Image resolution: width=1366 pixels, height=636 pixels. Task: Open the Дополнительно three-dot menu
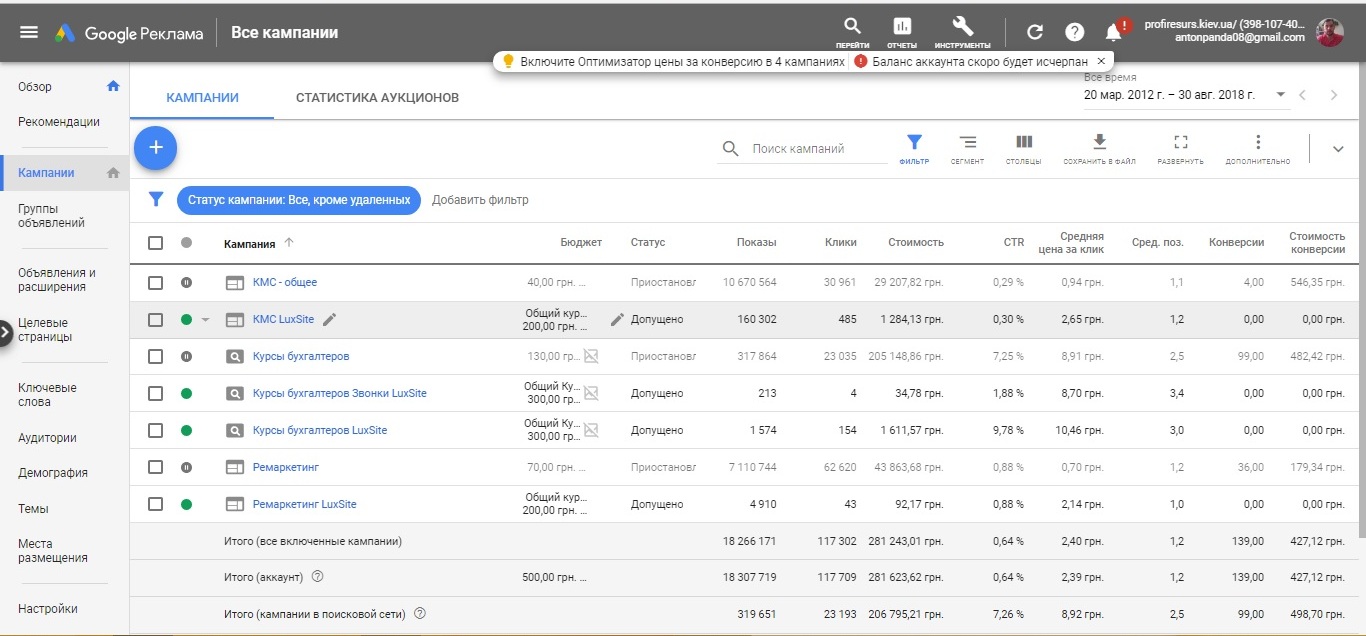point(1258,149)
